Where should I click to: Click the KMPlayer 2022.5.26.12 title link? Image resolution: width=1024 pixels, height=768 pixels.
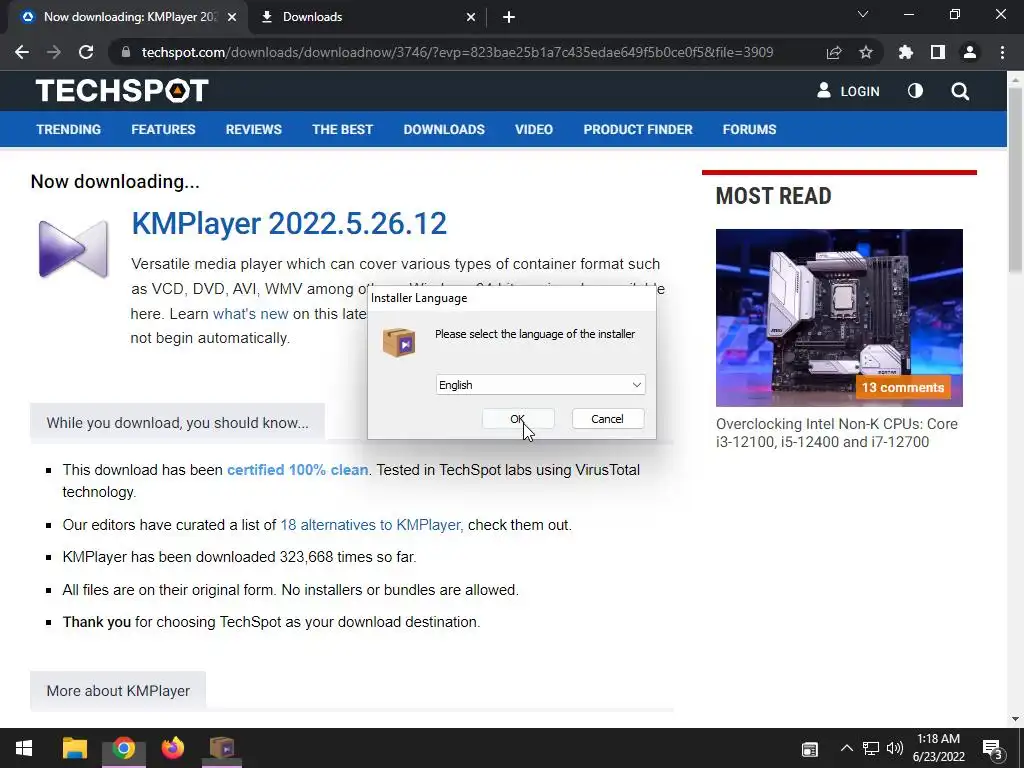point(289,223)
